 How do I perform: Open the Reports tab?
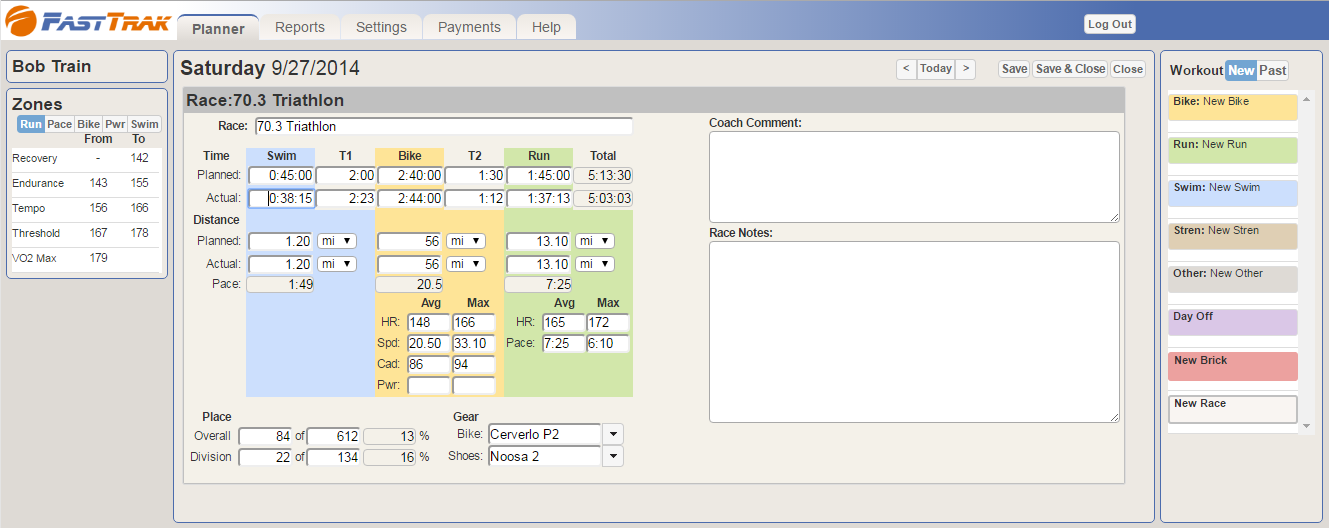(x=299, y=27)
